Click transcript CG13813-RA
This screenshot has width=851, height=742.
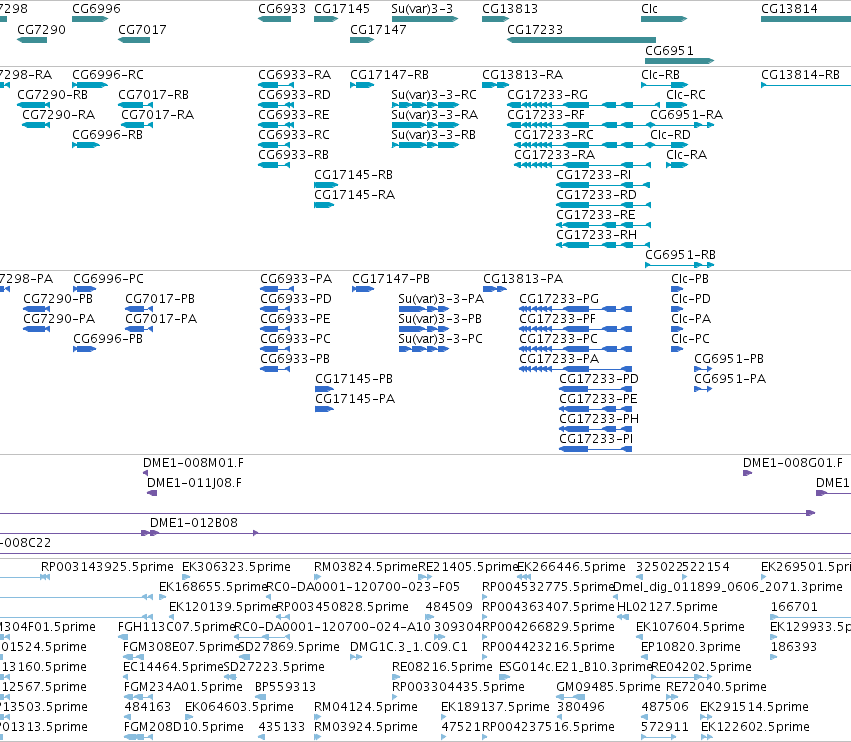pyautogui.click(x=523, y=74)
